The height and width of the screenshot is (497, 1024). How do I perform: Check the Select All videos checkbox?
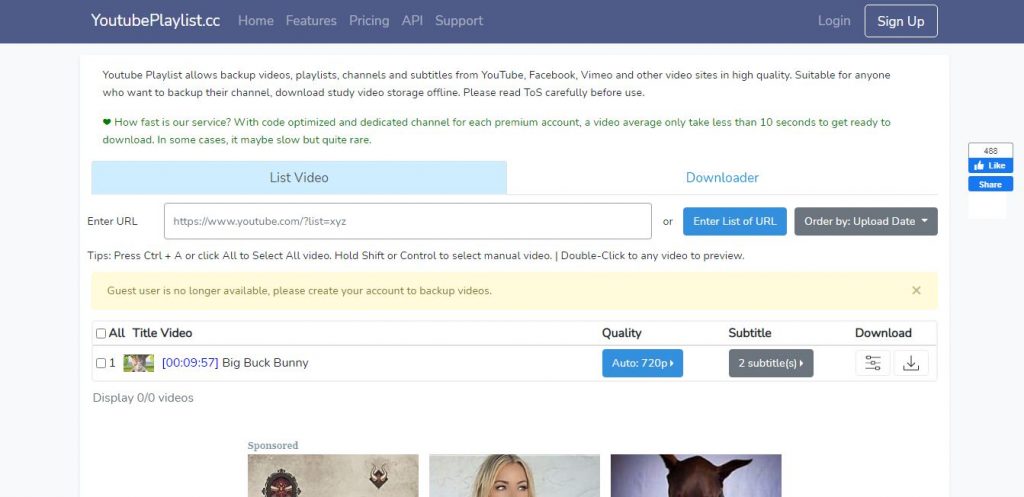101,333
